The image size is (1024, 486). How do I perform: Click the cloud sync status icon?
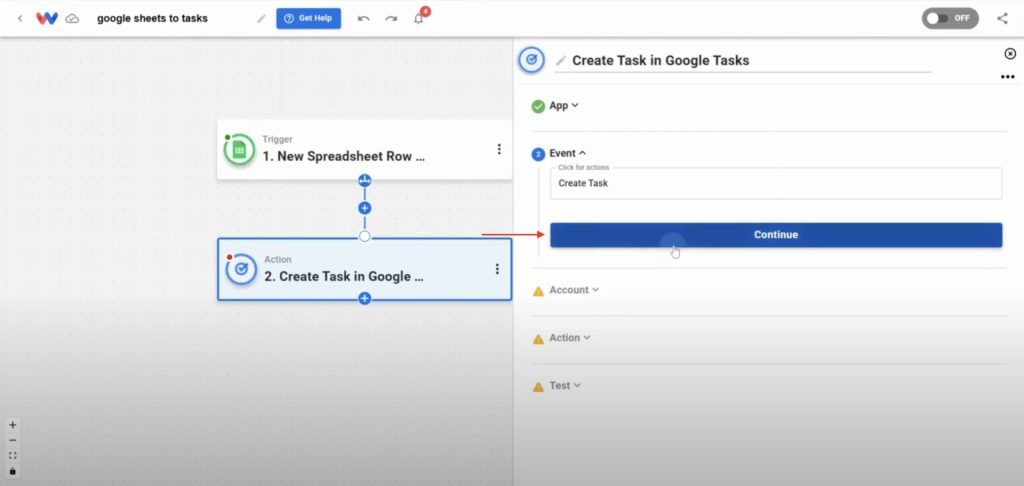(x=72, y=18)
